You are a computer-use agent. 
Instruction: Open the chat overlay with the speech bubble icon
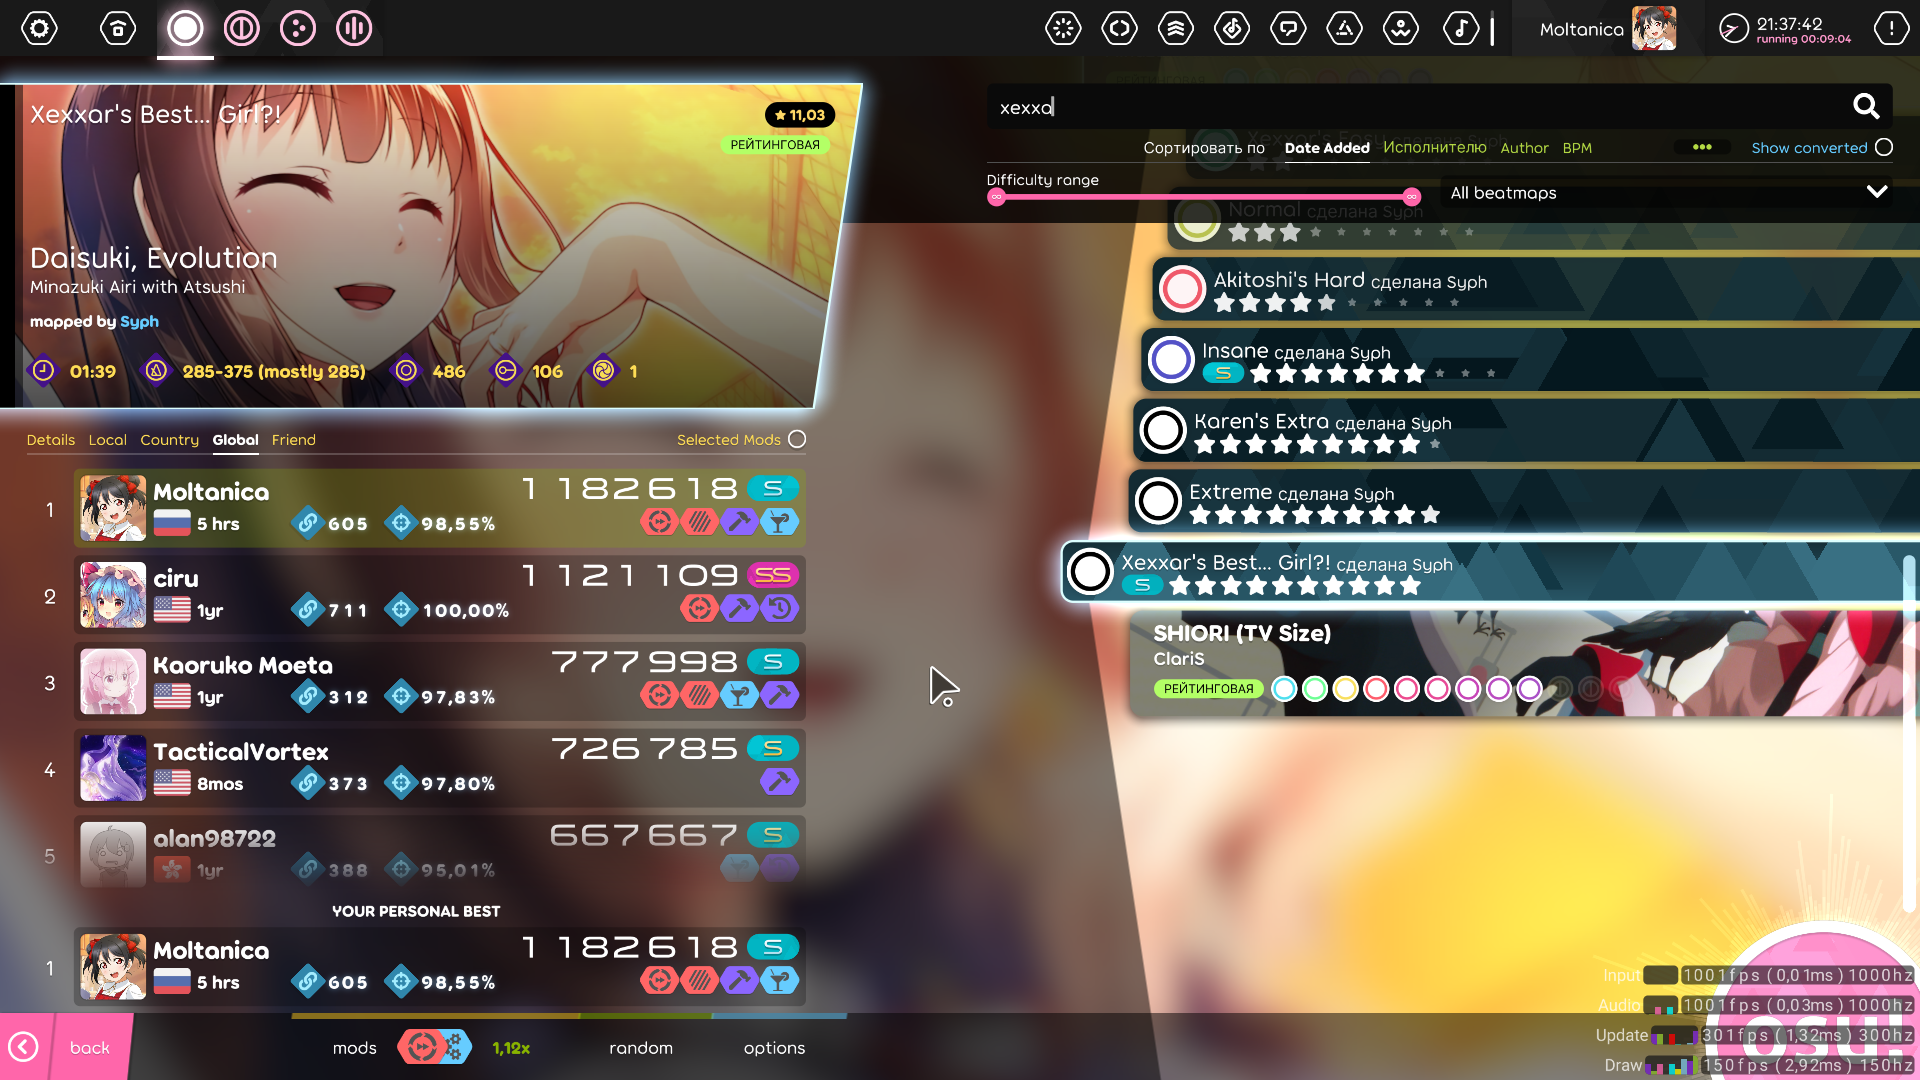pyautogui.click(x=1288, y=28)
